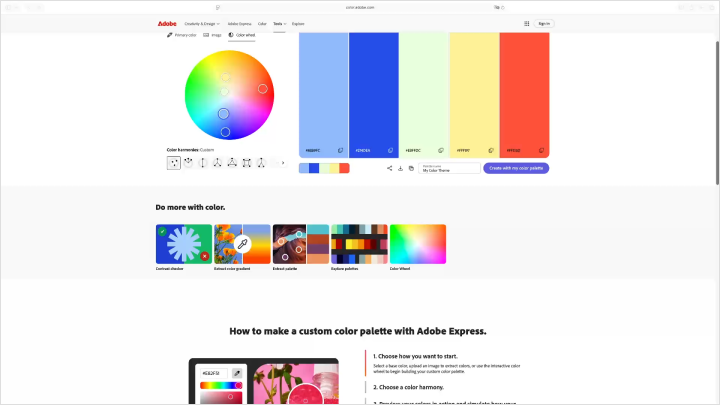
Task: Expand the Tools dropdown menu
Action: pos(280,24)
